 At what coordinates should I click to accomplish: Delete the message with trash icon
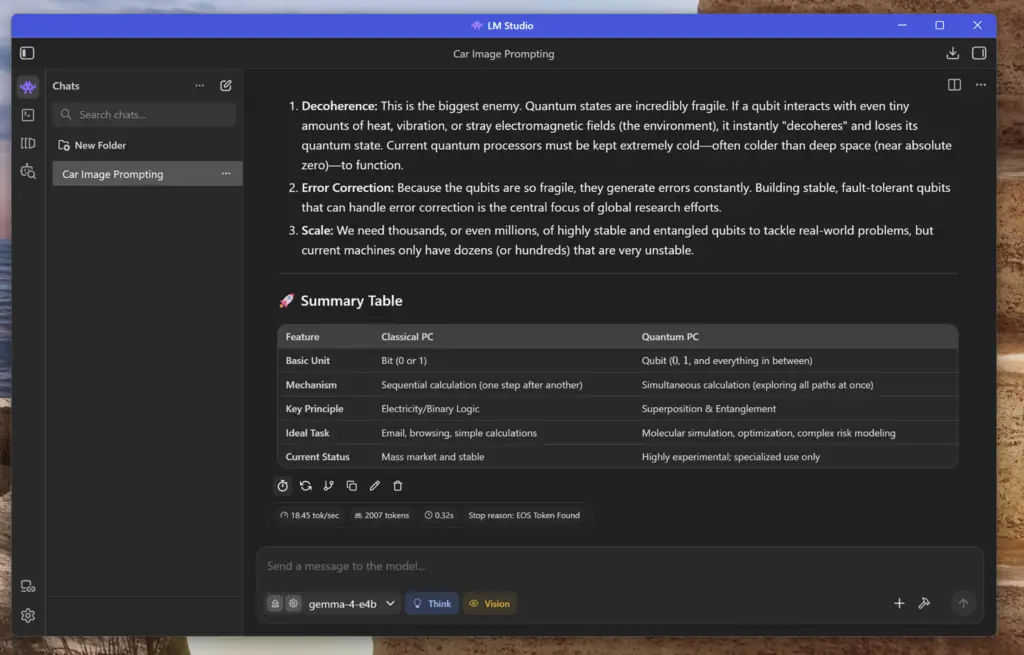[398, 486]
